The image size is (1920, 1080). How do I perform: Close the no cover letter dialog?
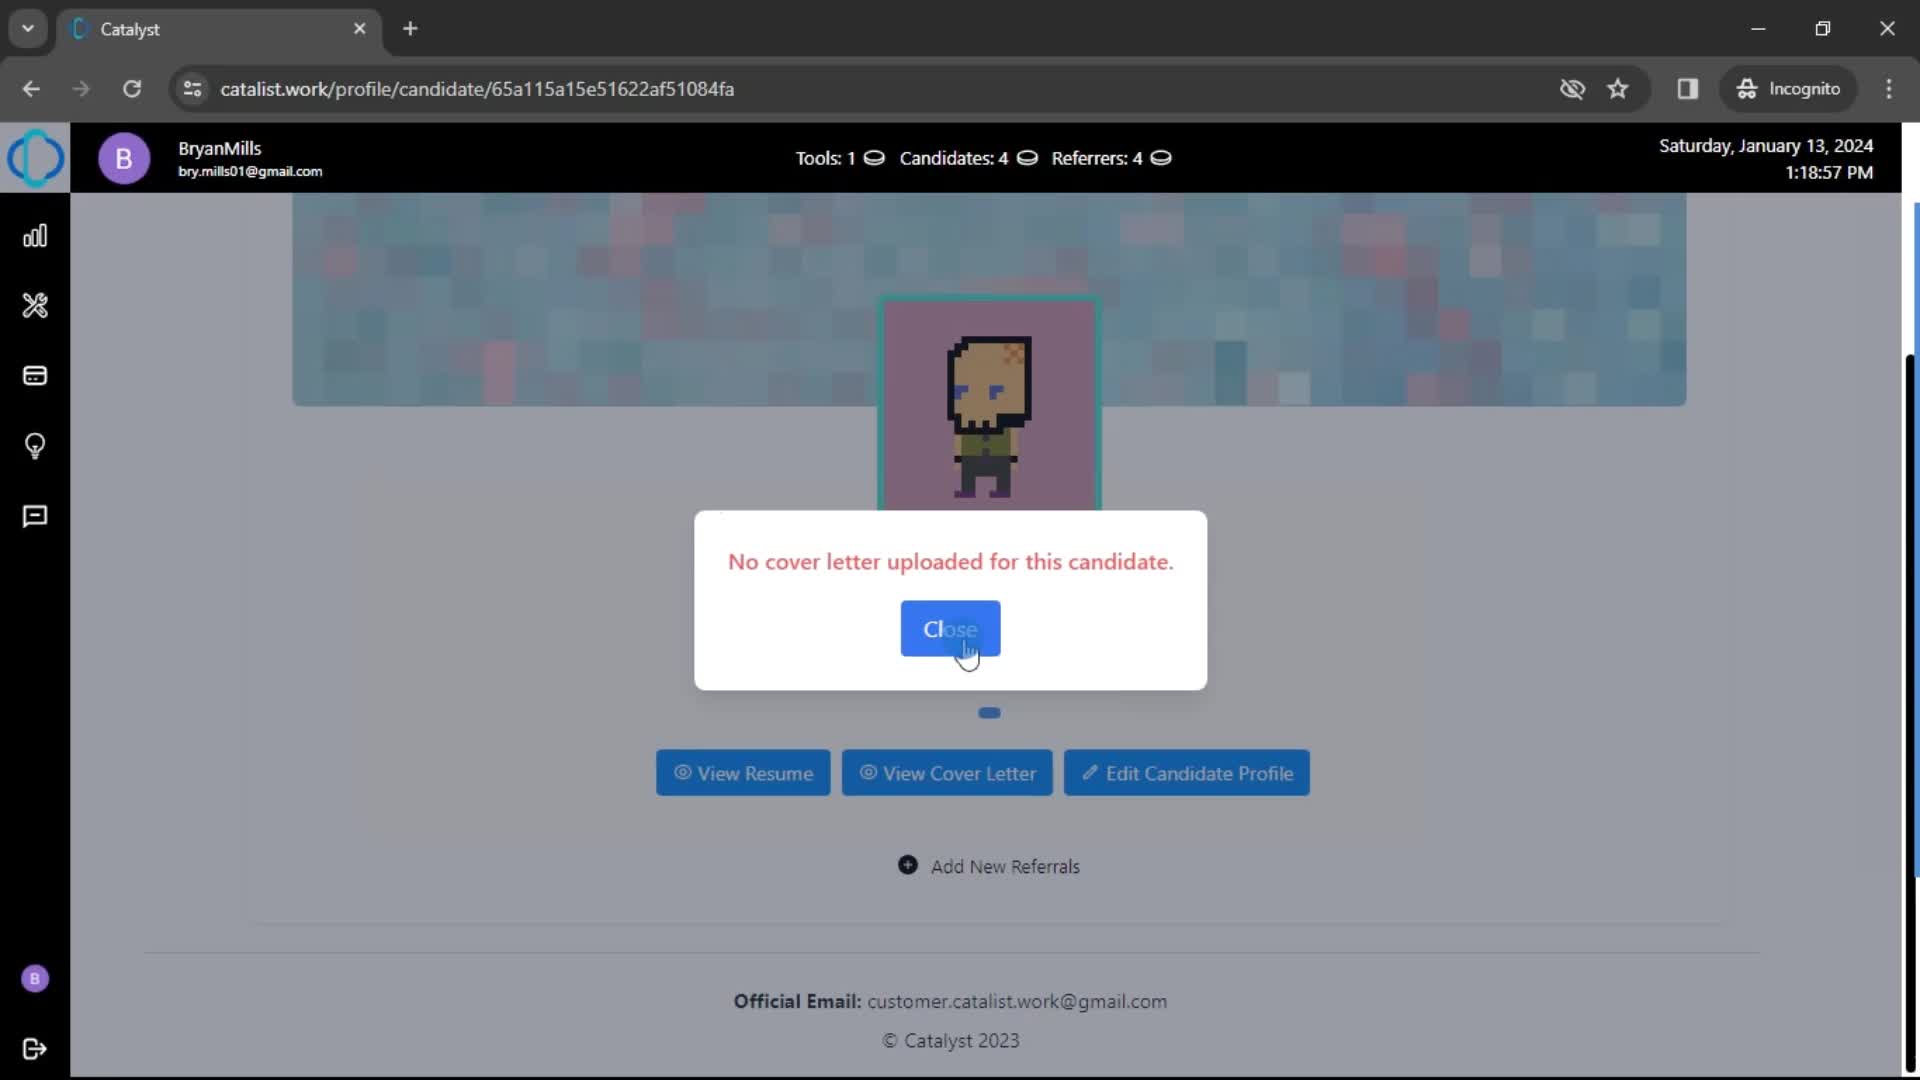pos(949,629)
